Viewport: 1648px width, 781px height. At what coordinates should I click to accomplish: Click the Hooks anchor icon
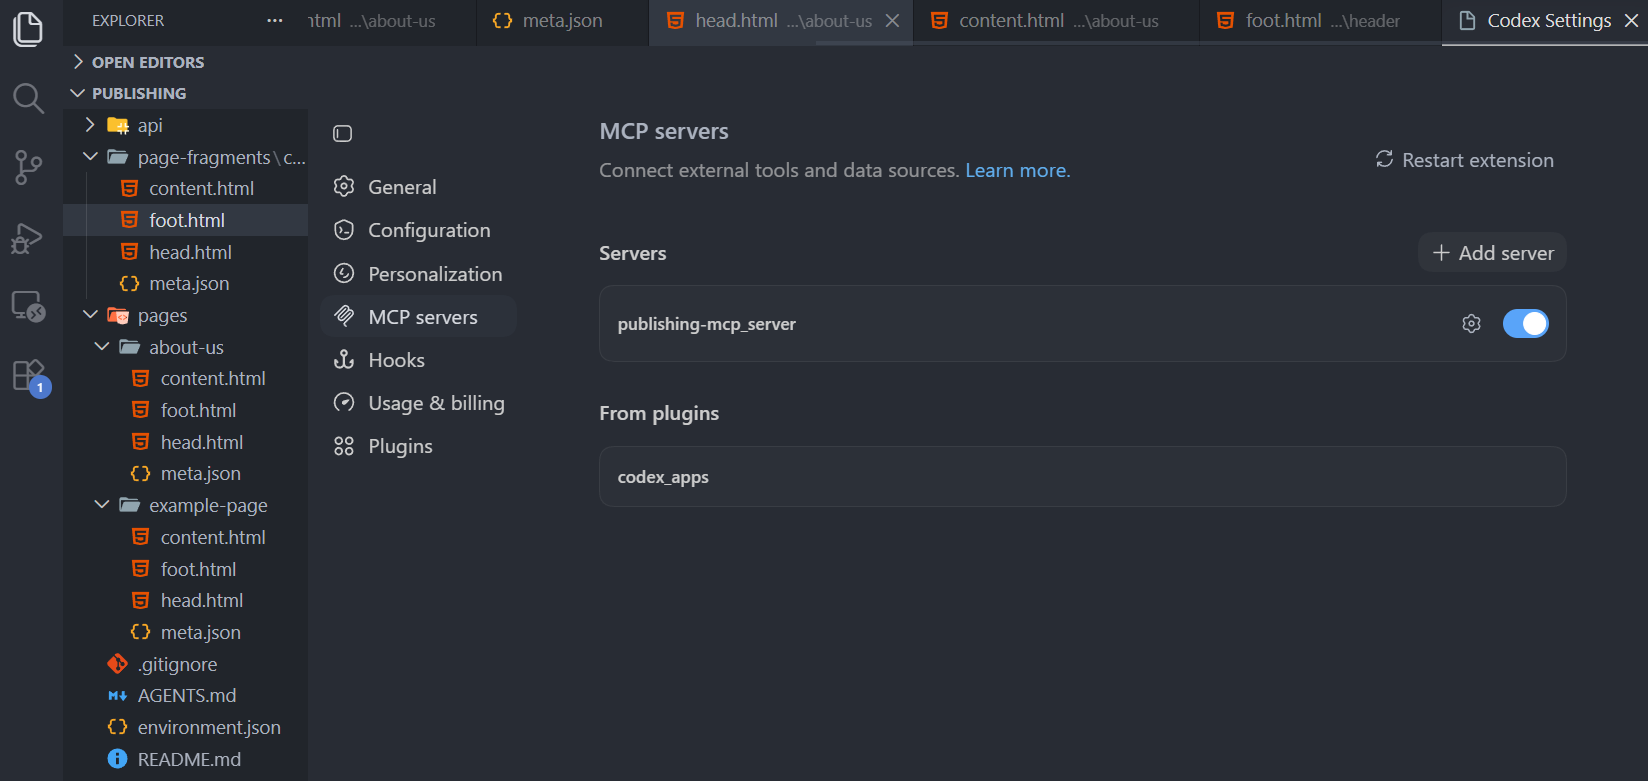click(x=344, y=360)
